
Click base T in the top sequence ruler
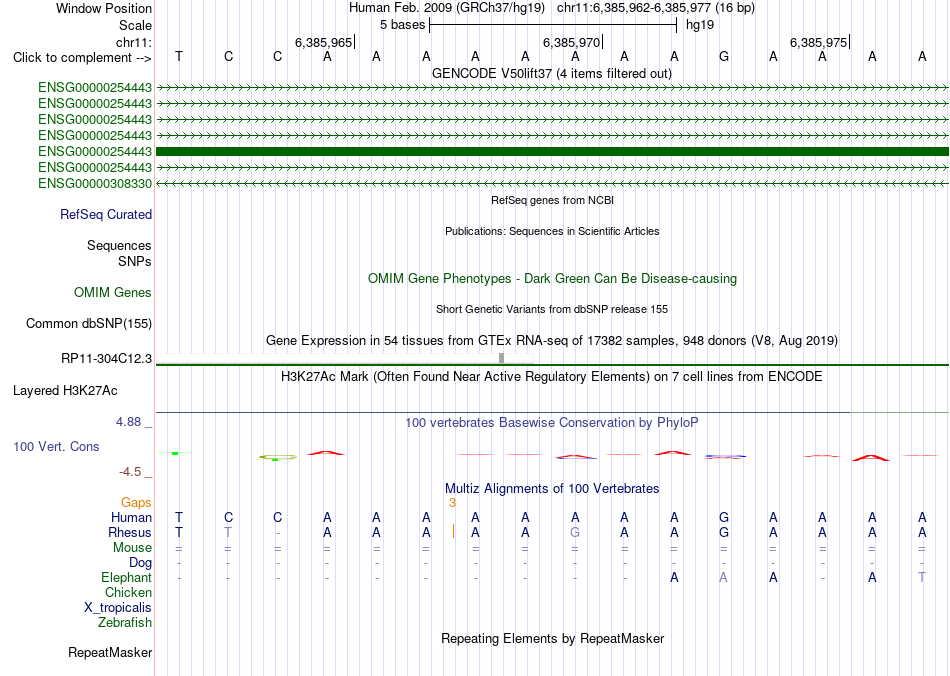tap(179, 56)
